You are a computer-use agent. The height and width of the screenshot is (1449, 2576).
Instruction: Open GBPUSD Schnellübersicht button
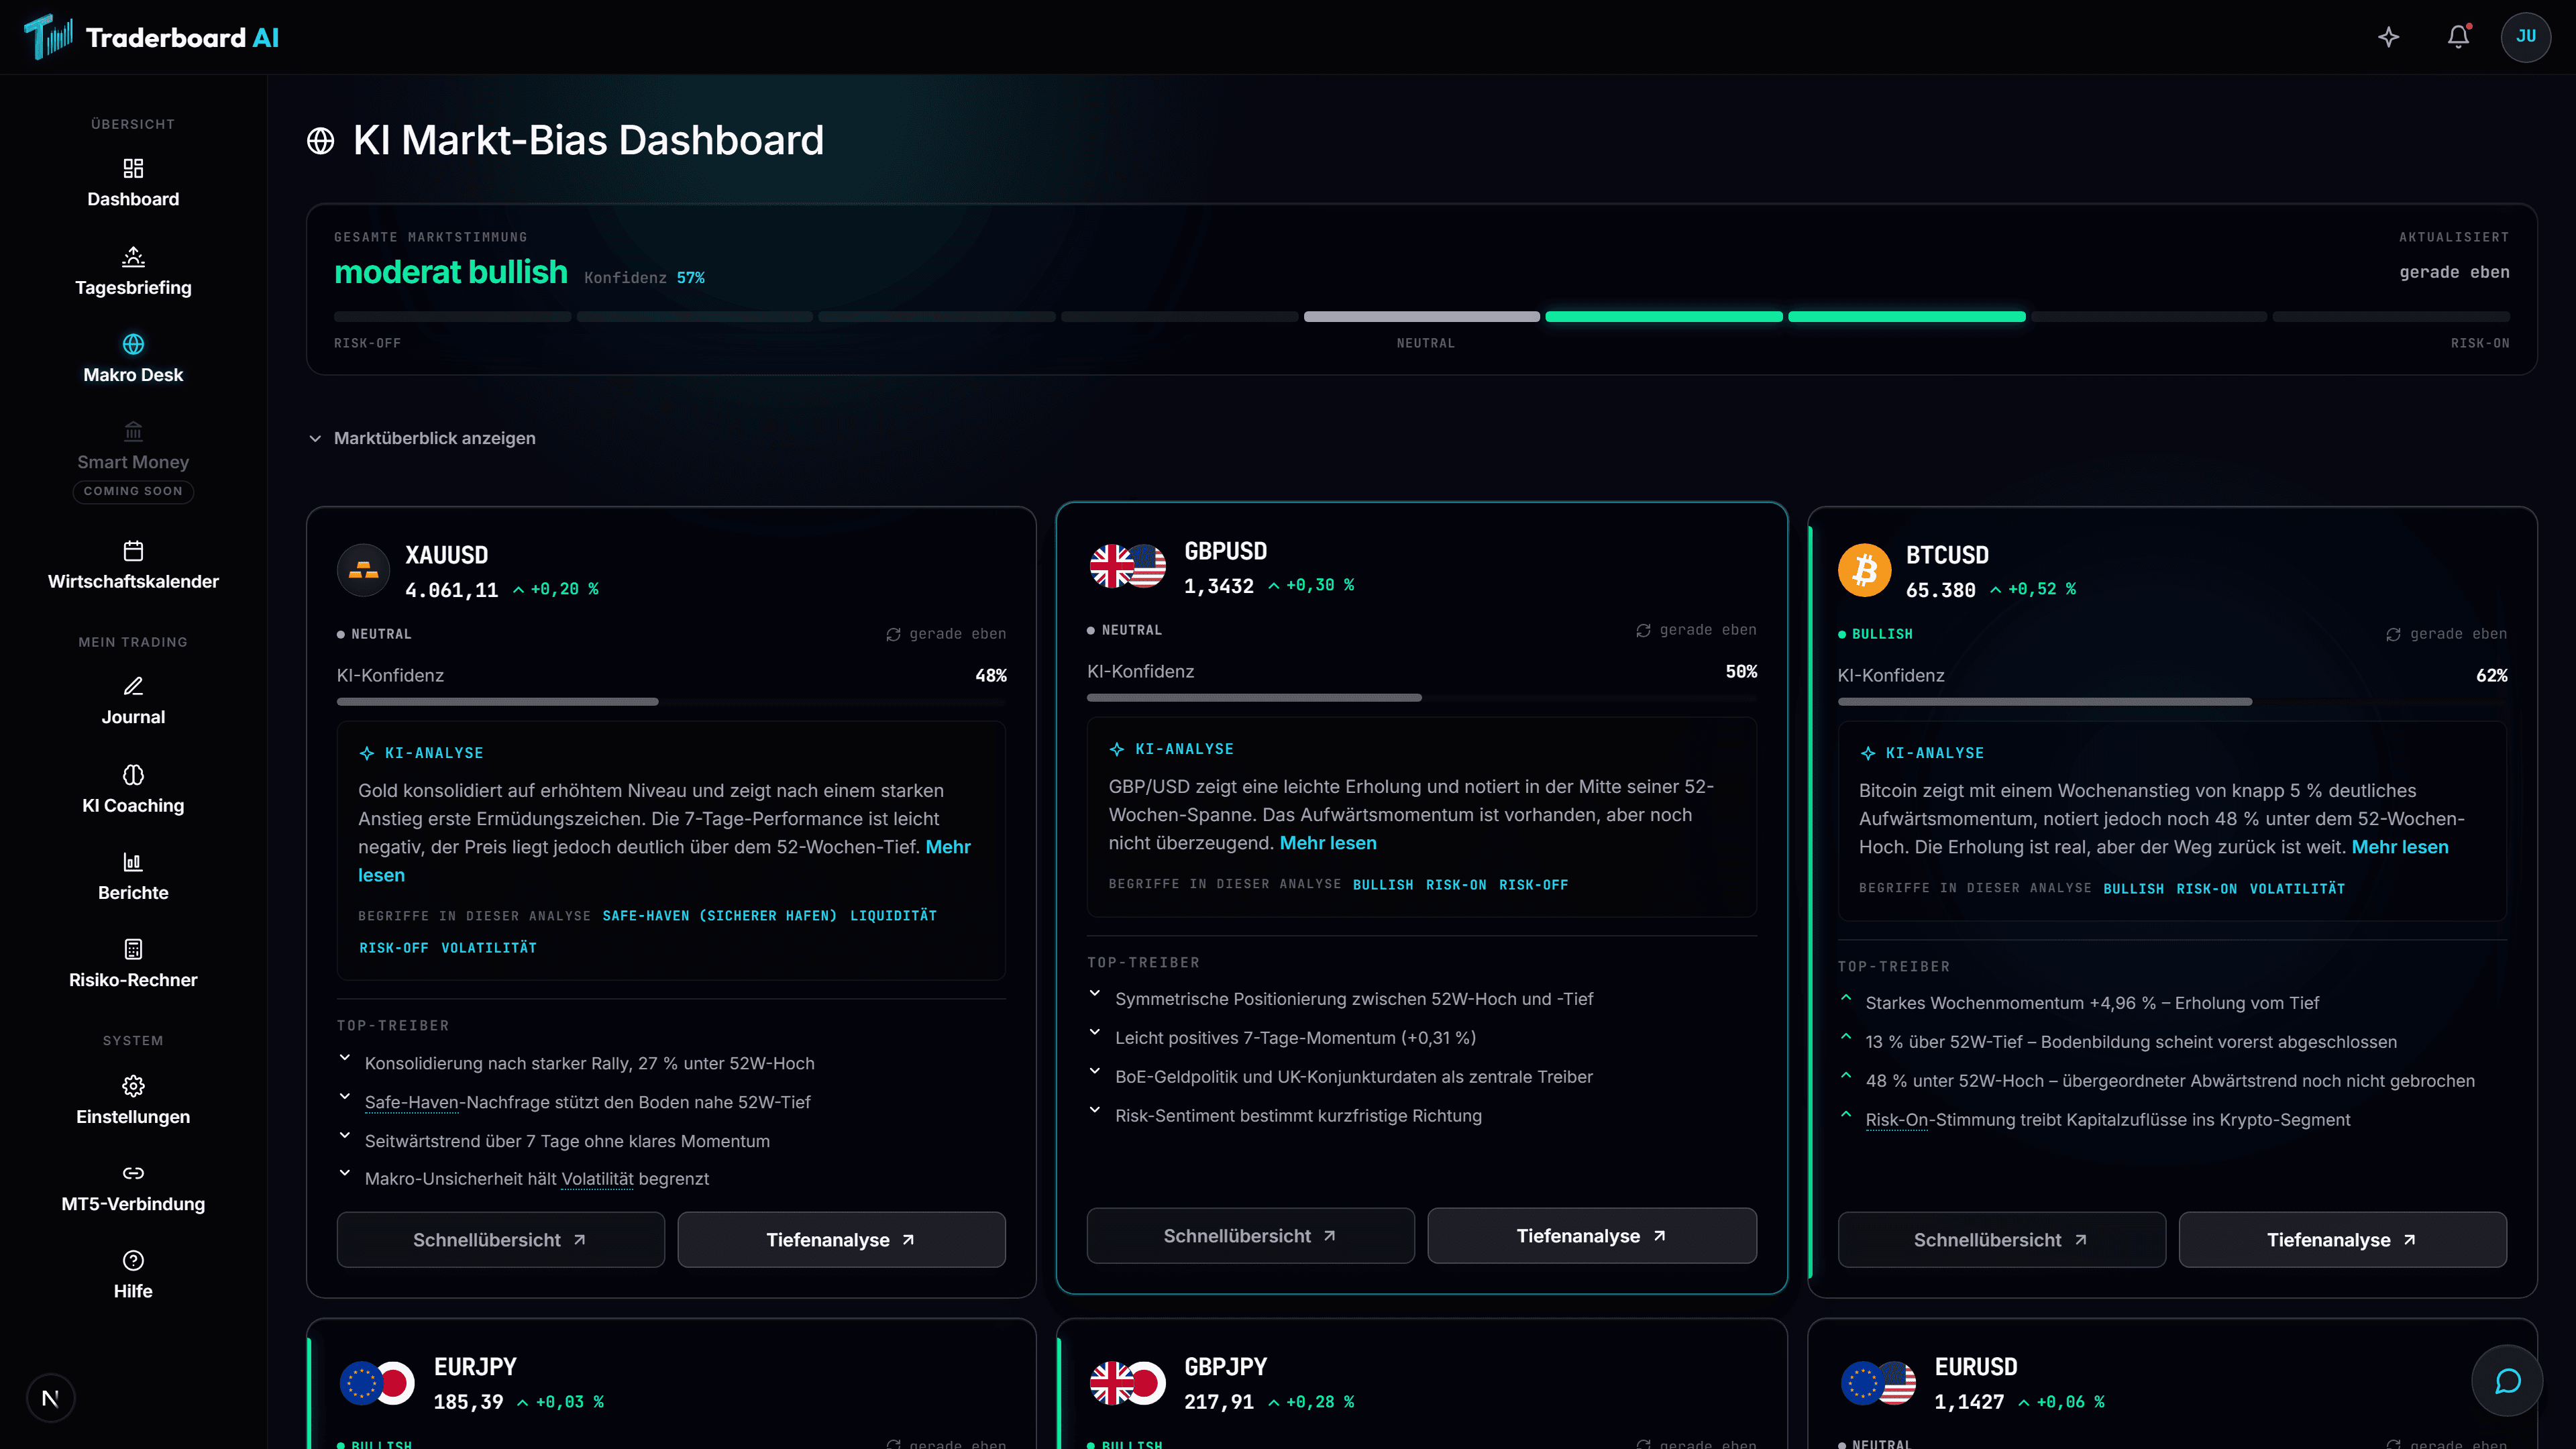tap(1250, 1236)
